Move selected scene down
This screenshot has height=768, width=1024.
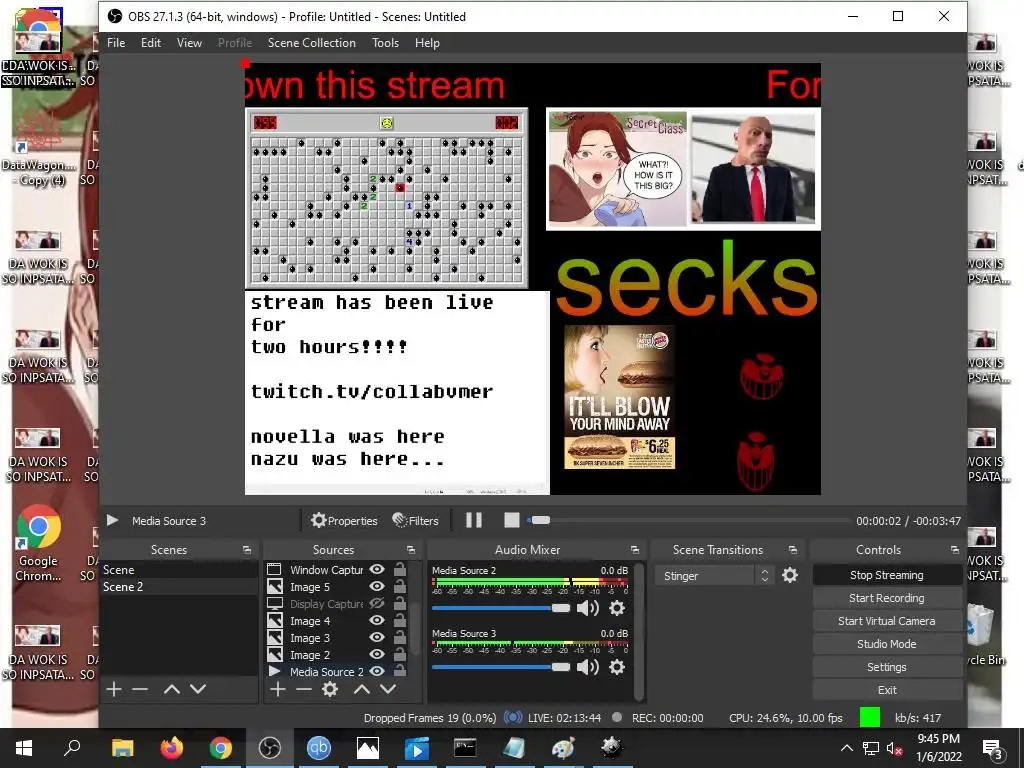tap(198, 689)
